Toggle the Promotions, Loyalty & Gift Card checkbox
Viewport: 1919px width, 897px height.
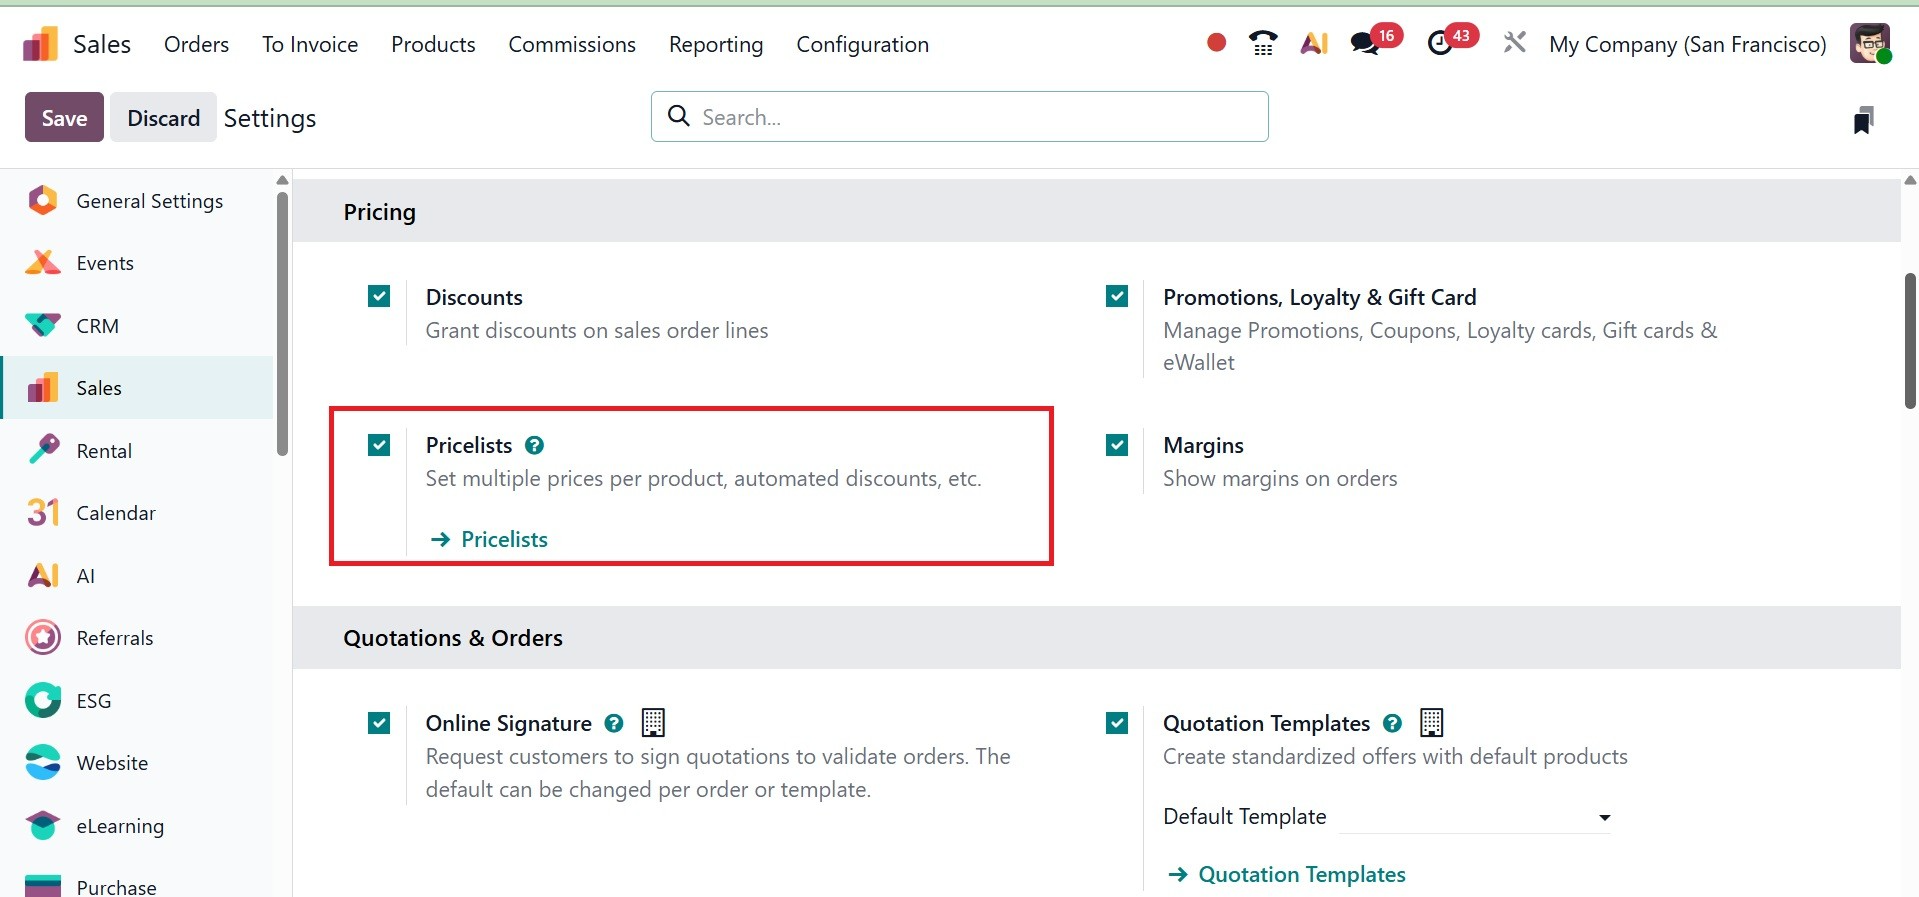point(1117,296)
